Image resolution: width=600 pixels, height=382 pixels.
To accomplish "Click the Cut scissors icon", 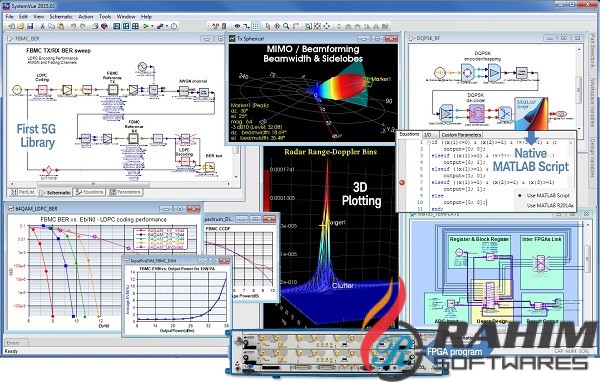I will (x=42, y=26).
